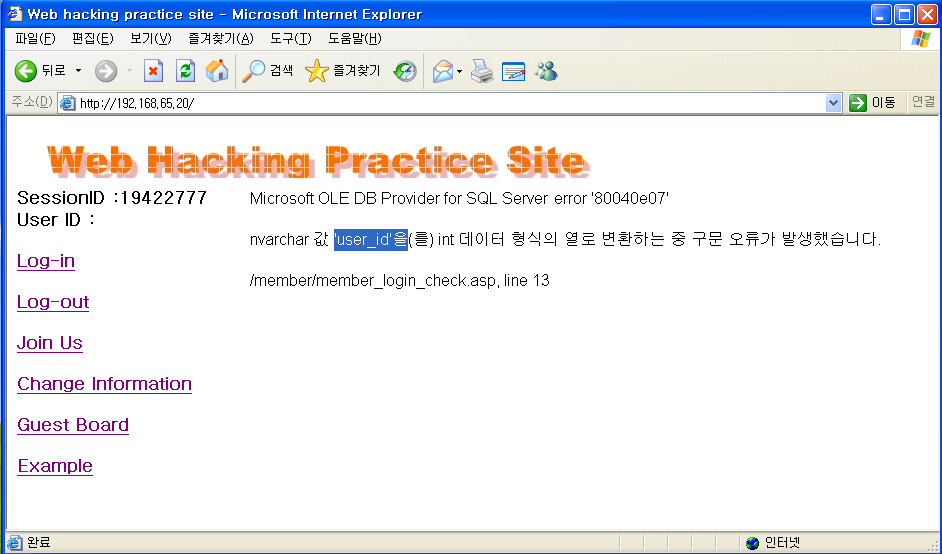Open Favorites (즐겨찾기) star button

tap(342, 71)
